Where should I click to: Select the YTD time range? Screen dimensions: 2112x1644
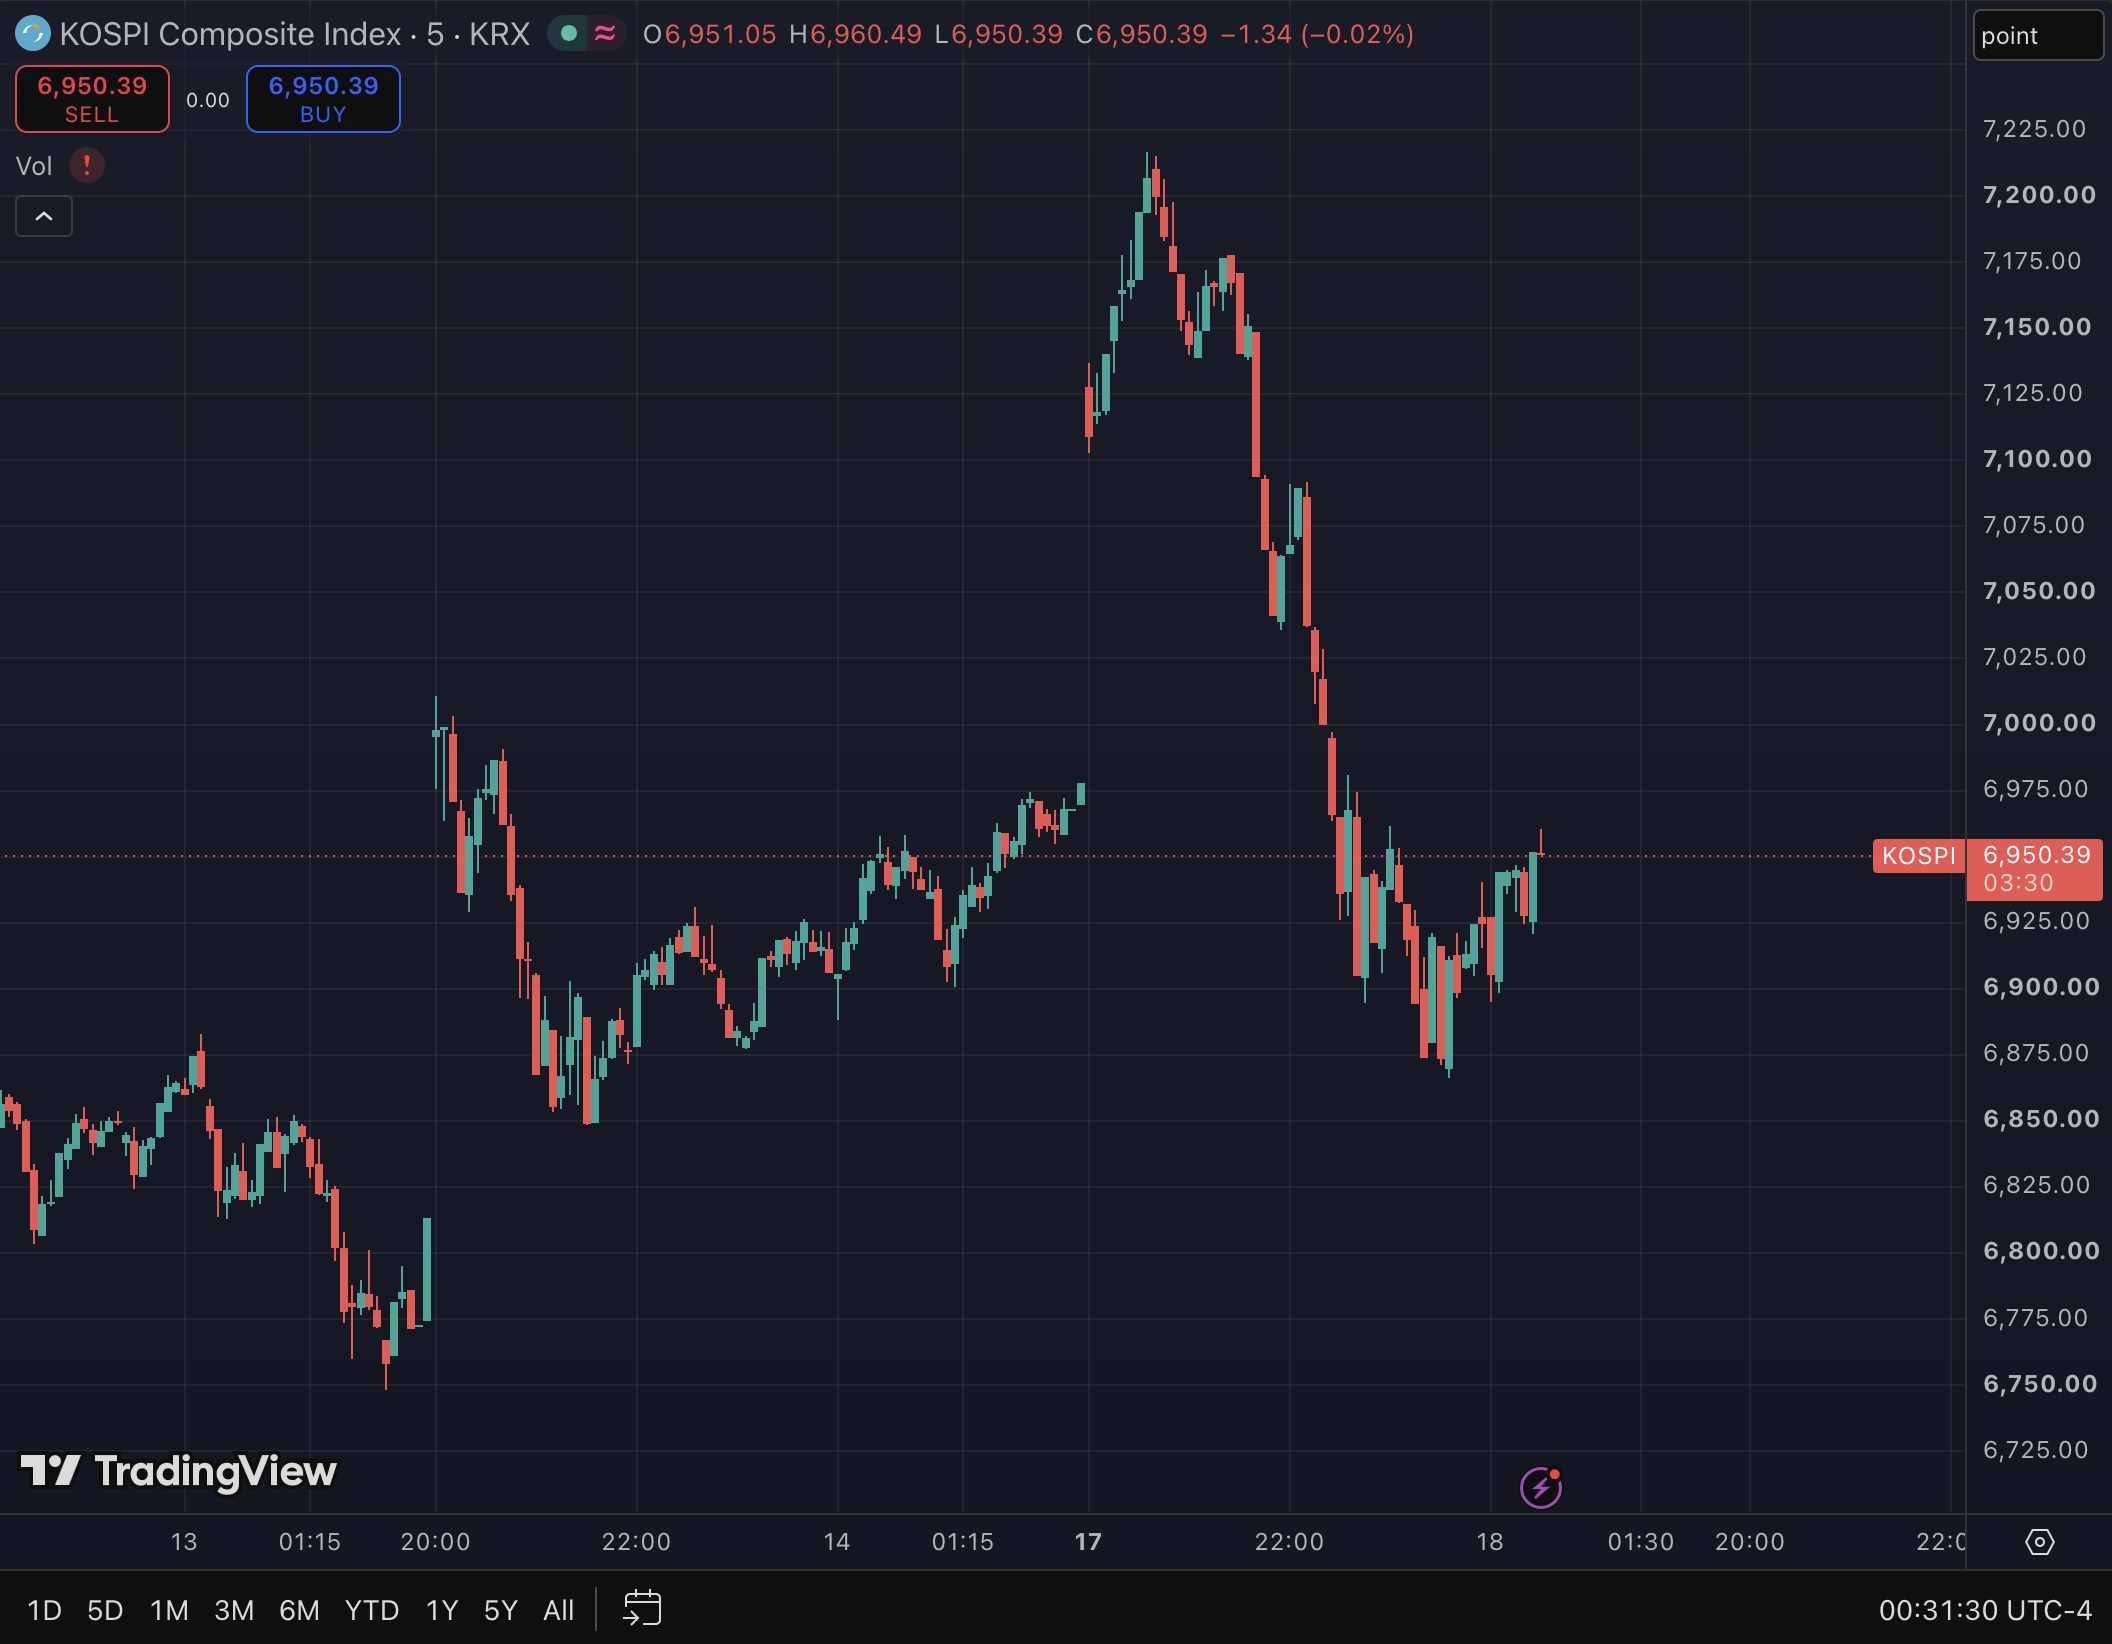pos(372,1610)
